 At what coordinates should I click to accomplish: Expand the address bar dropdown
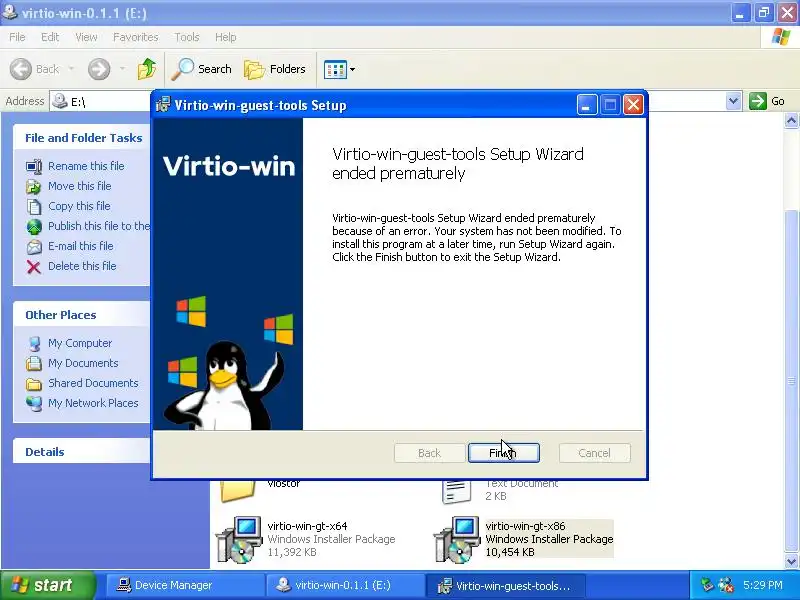(733, 101)
